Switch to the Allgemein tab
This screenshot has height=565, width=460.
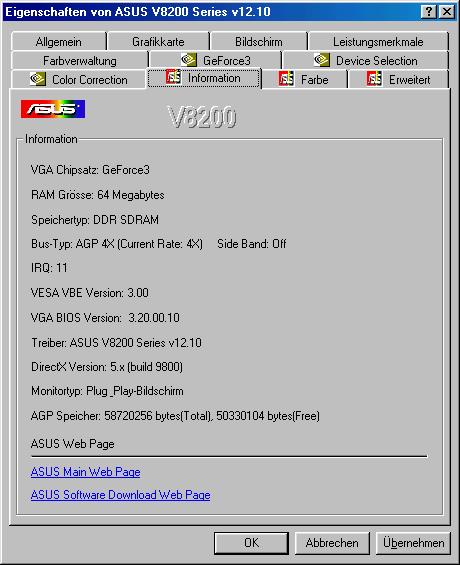pyautogui.click(x=58, y=42)
